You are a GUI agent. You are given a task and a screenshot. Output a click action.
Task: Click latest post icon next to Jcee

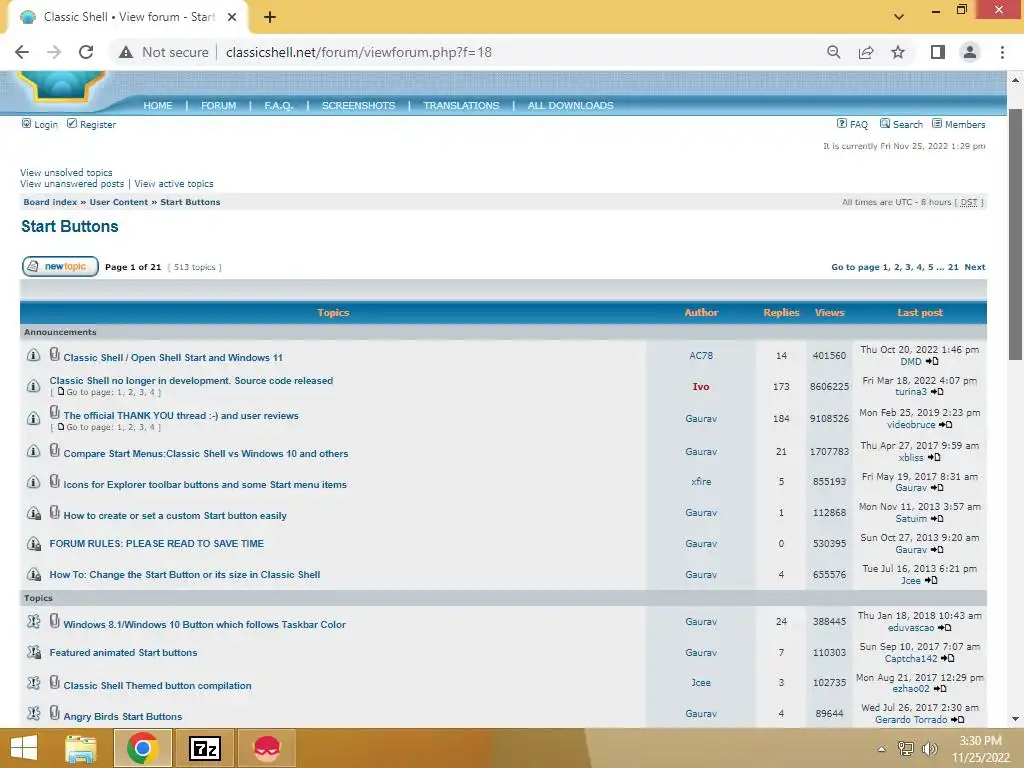coord(931,581)
